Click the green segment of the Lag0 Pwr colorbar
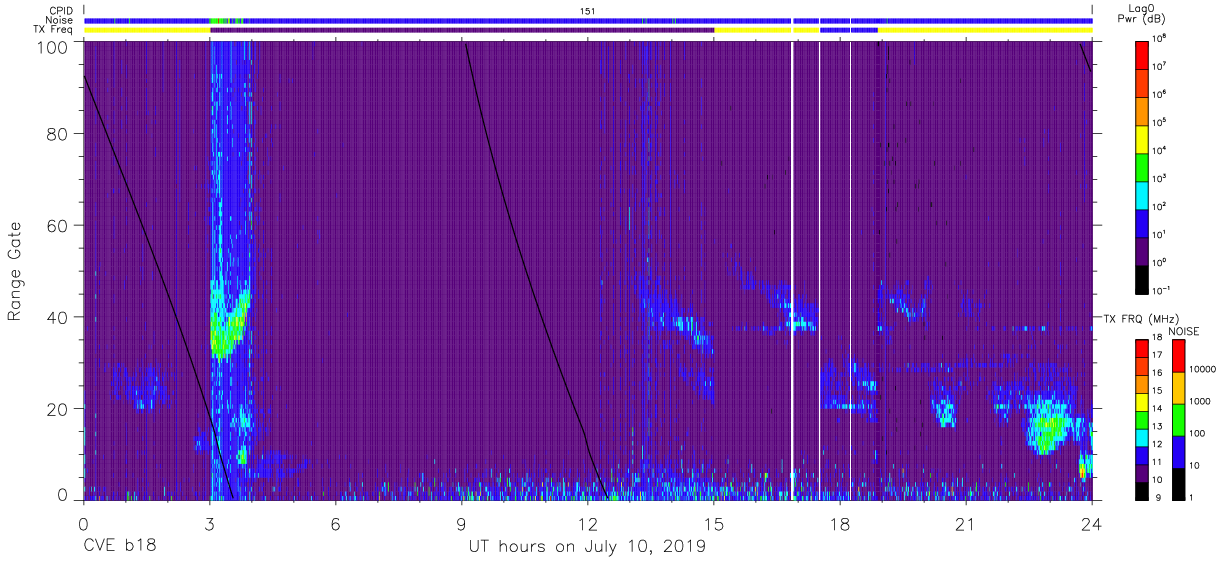This screenshot has width=1228, height=567. pyautogui.click(x=1144, y=165)
